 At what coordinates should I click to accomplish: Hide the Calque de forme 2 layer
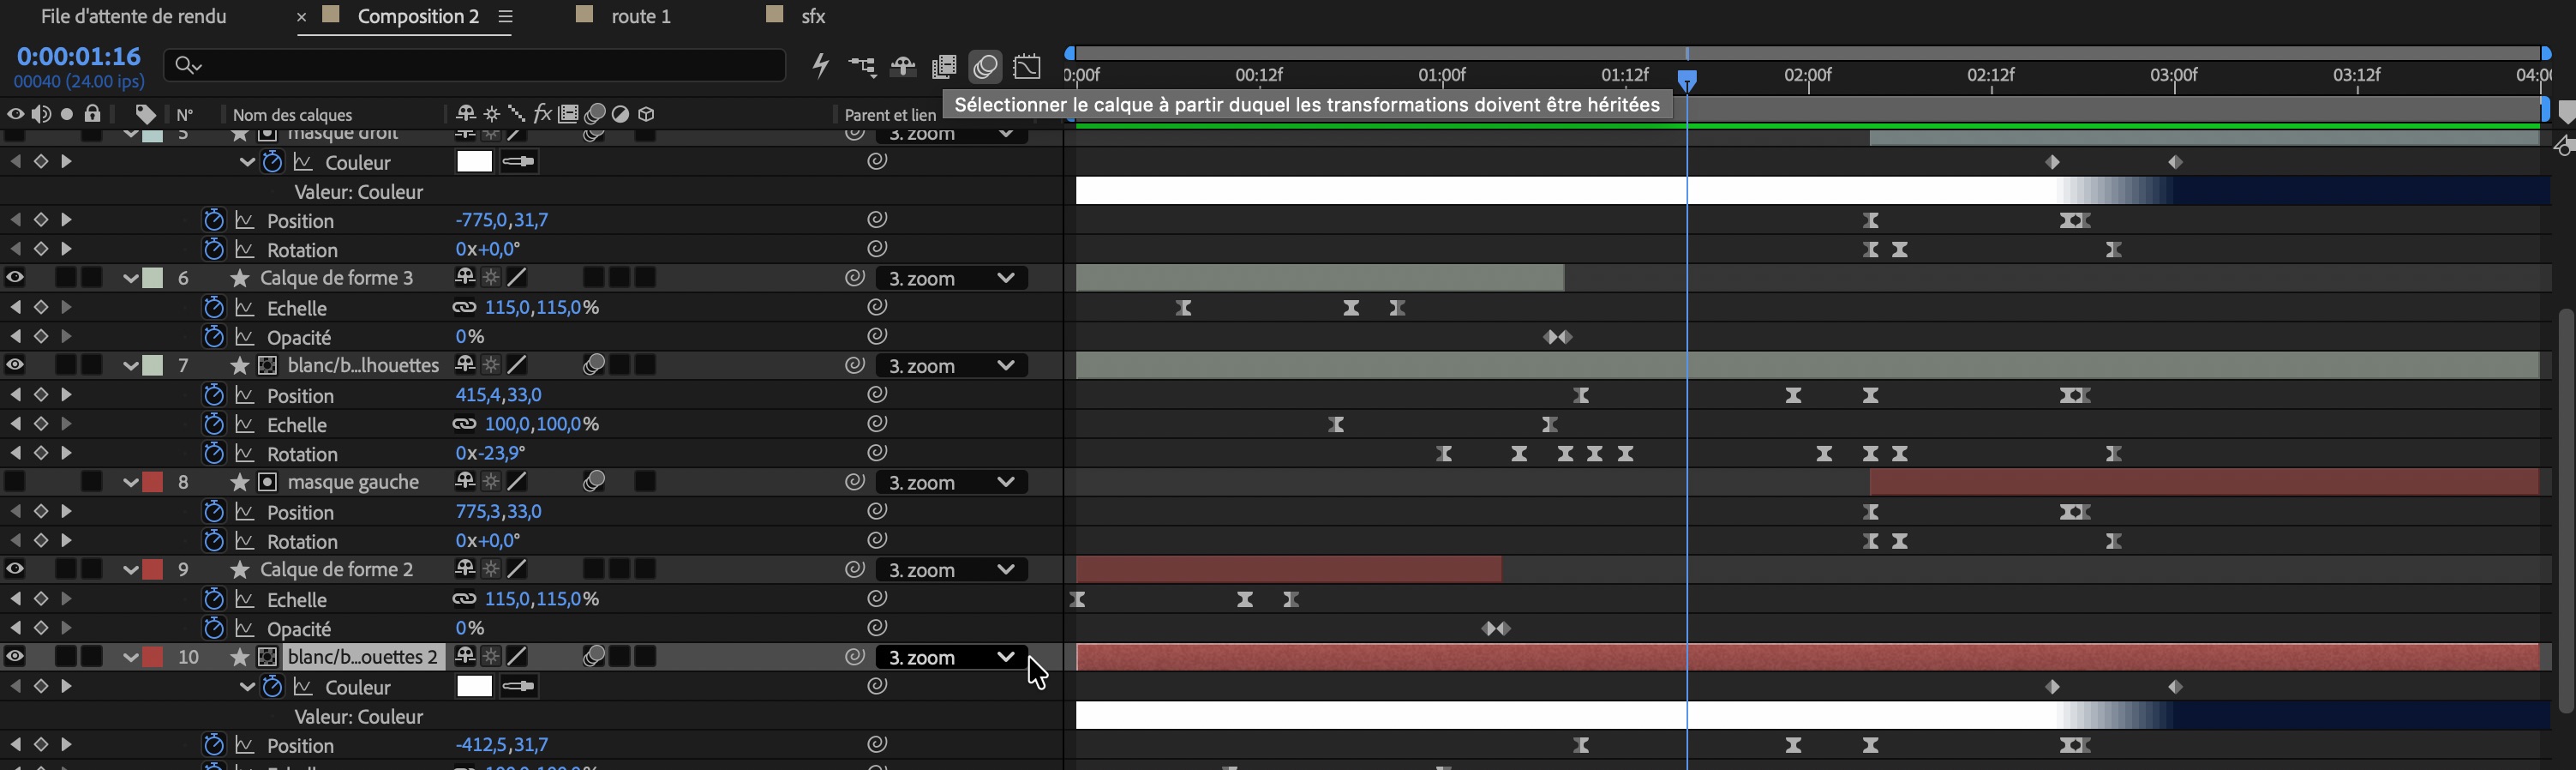pyautogui.click(x=15, y=570)
